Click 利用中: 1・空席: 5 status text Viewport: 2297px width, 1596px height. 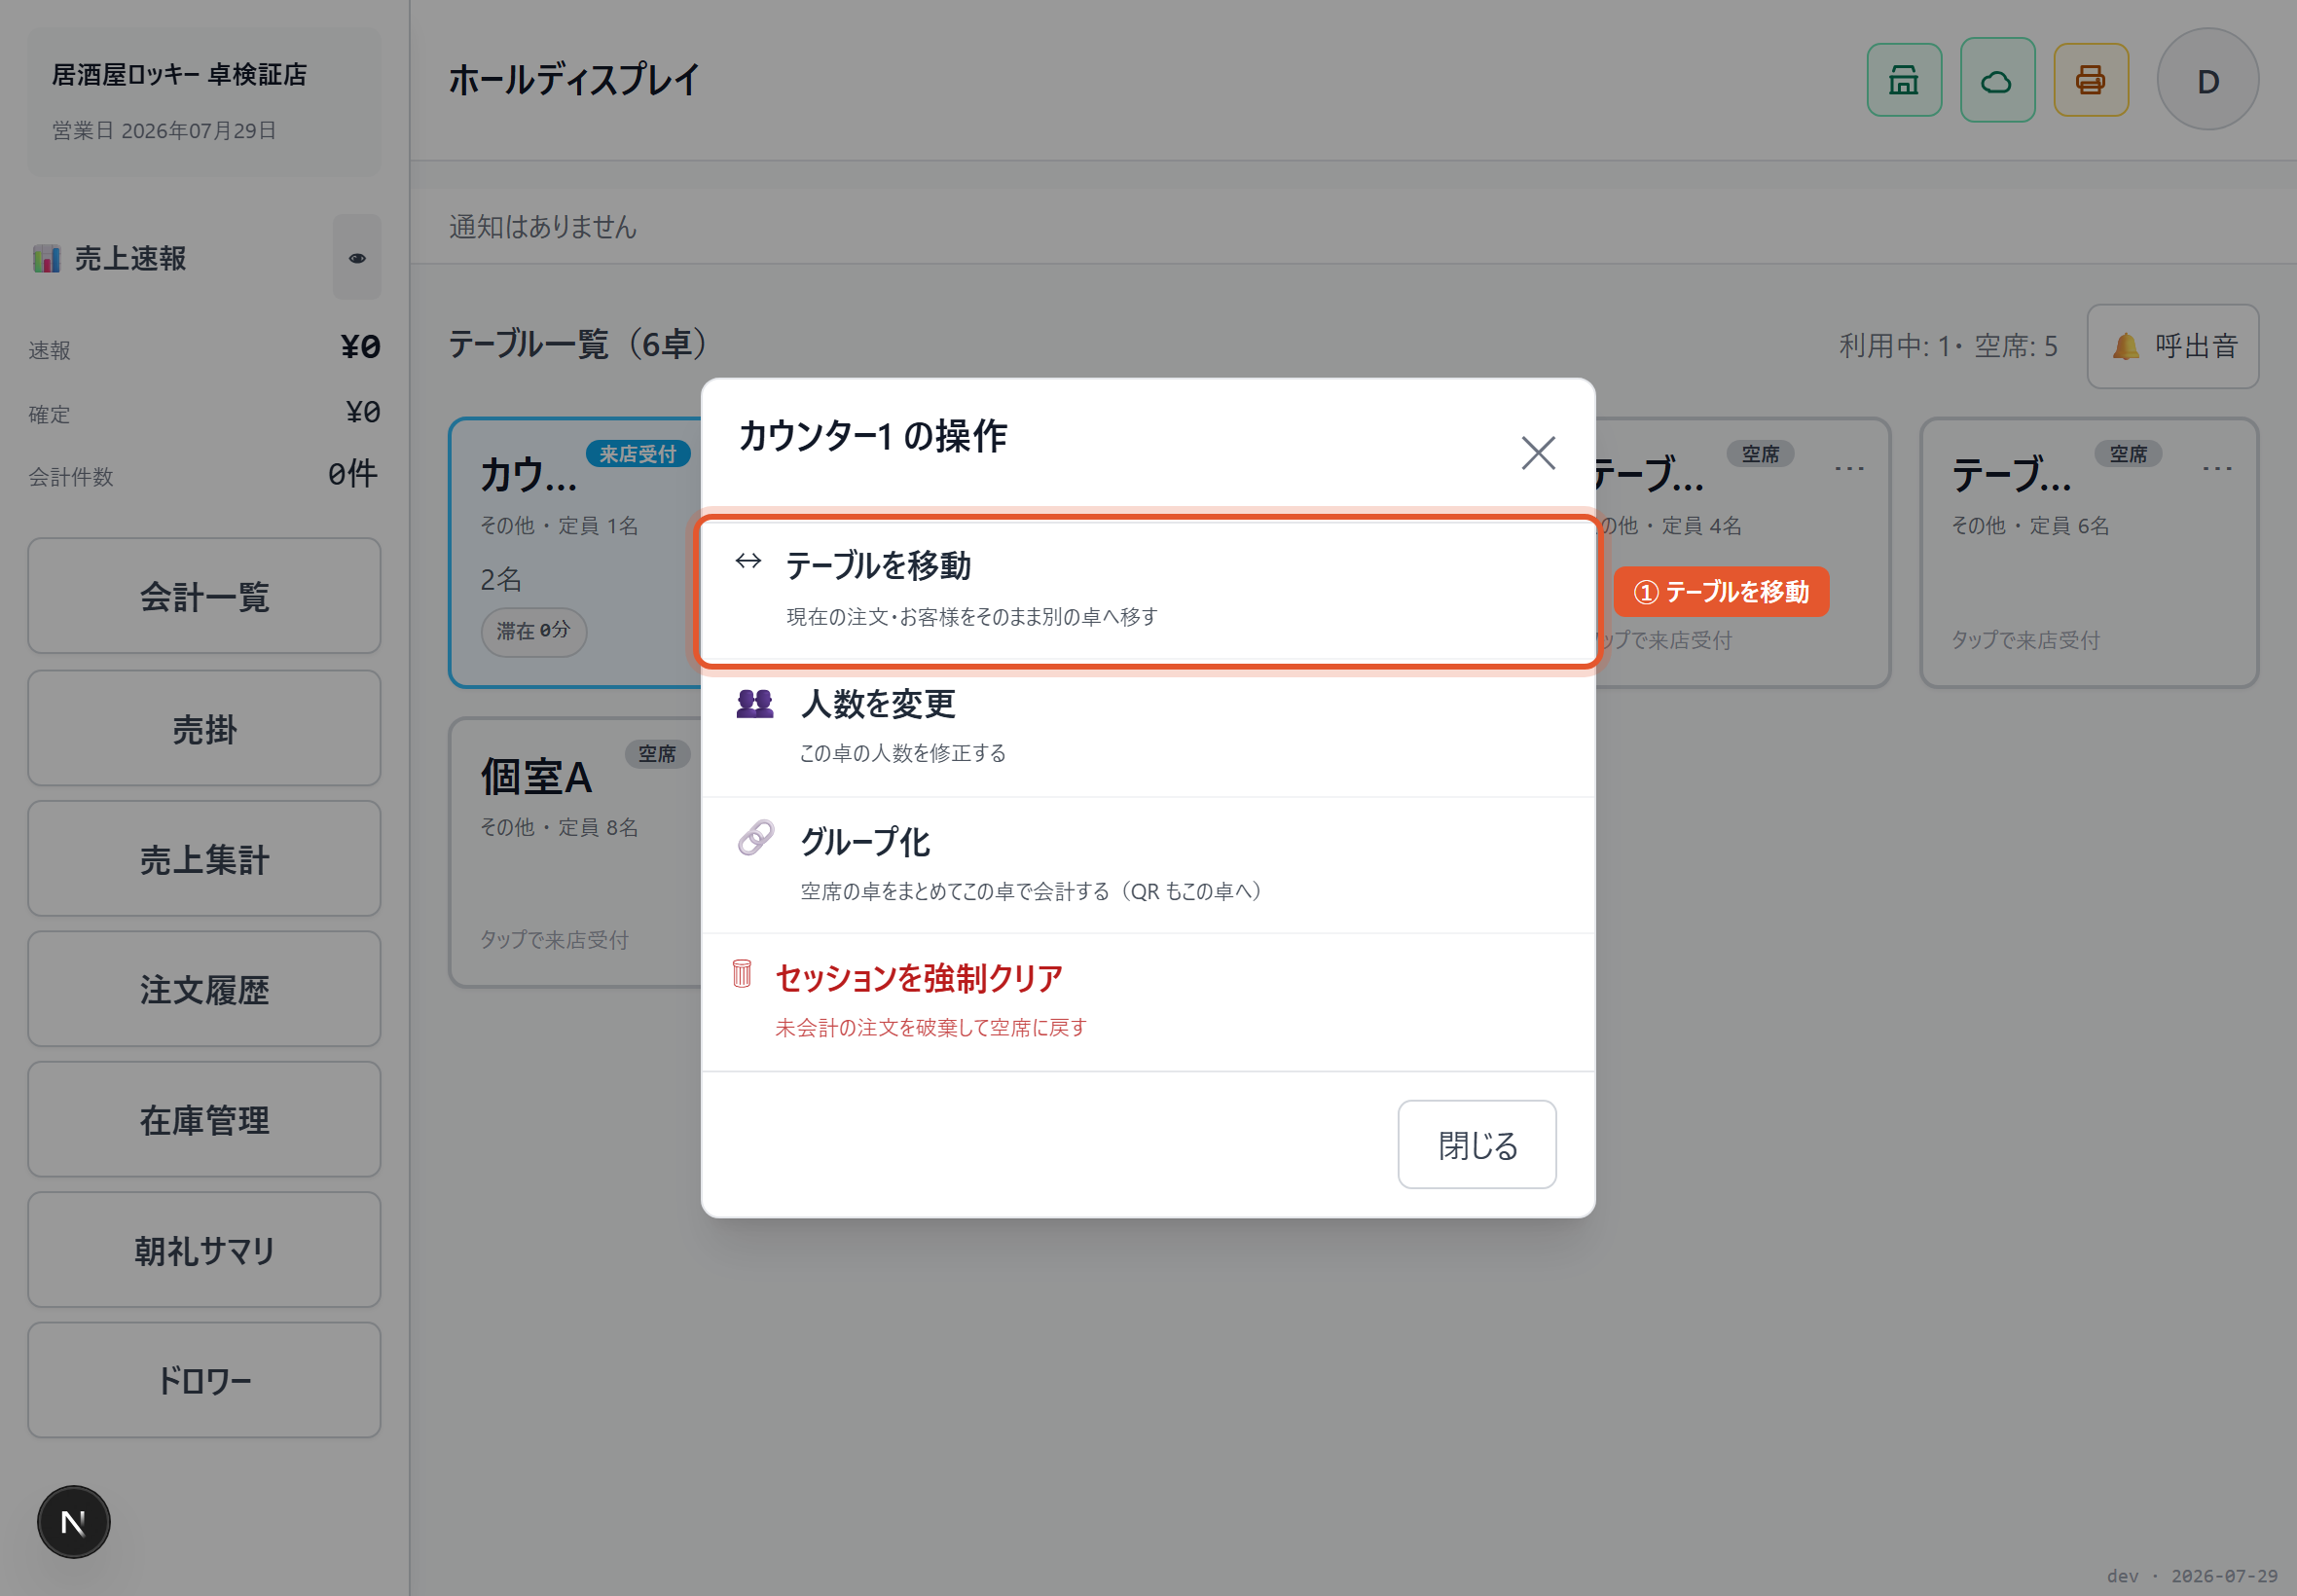click(1948, 346)
